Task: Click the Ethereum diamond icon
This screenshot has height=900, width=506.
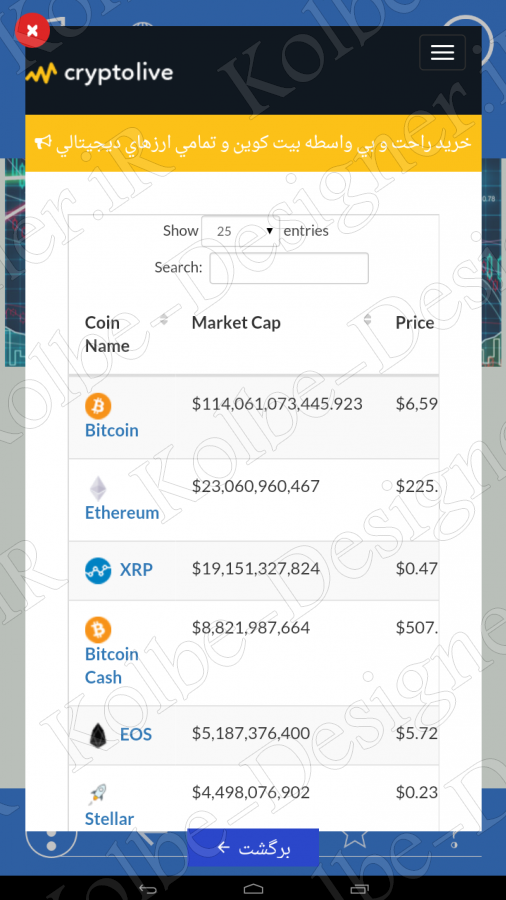Action: (98, 489)
